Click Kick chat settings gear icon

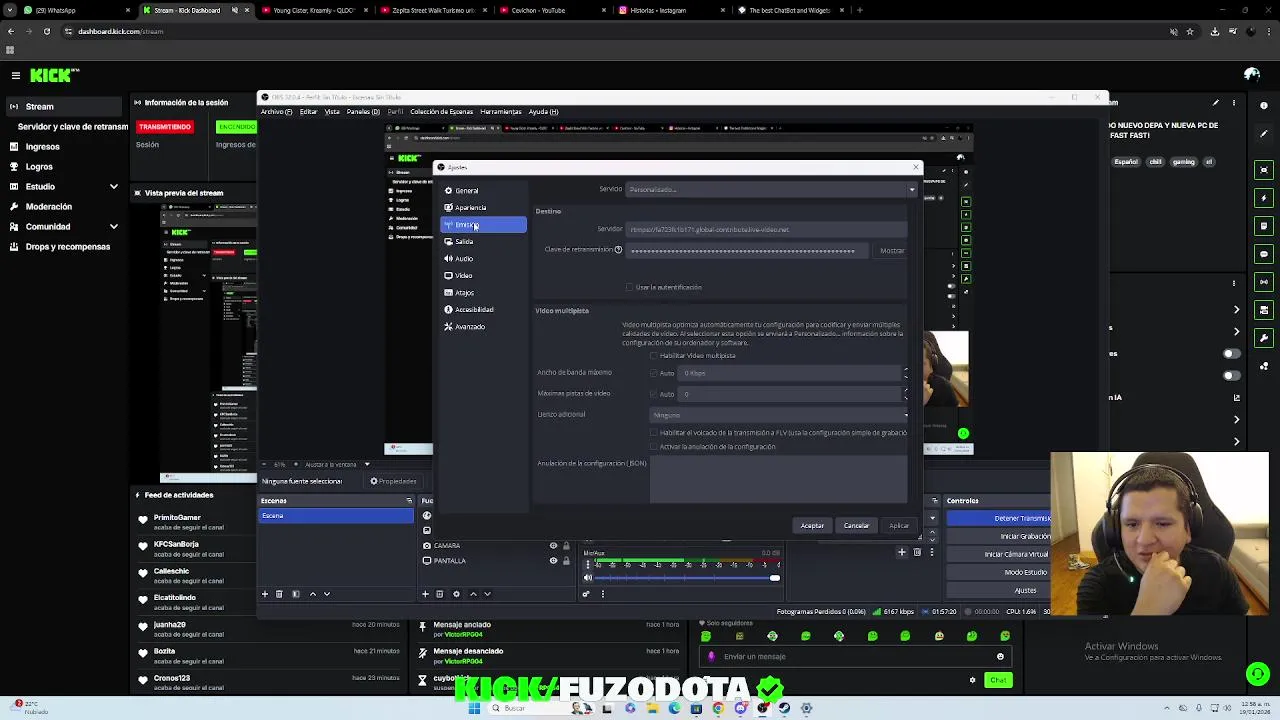point(972,680)
